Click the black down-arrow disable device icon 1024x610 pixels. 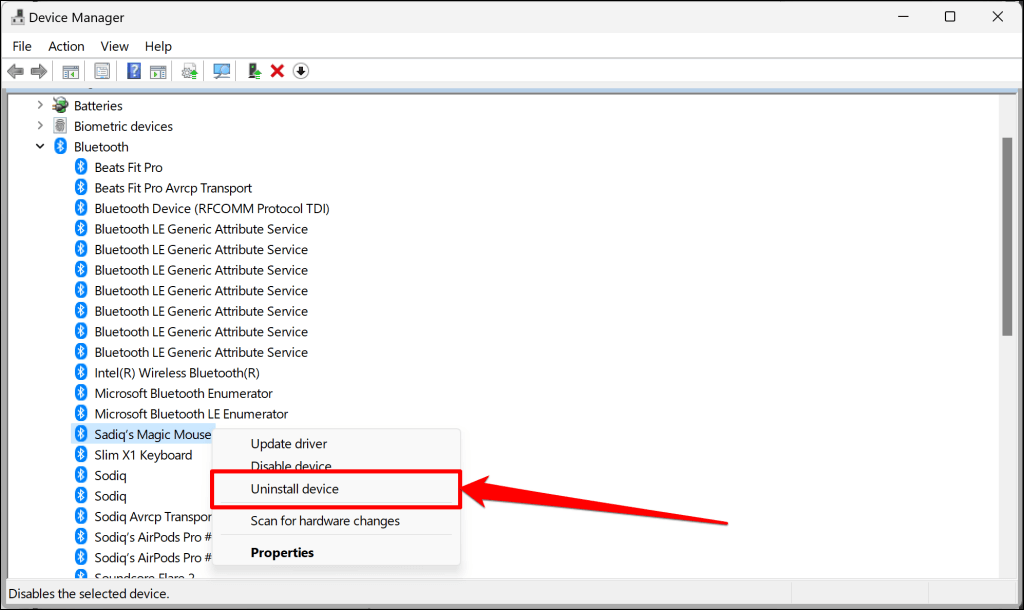[301, 71]
